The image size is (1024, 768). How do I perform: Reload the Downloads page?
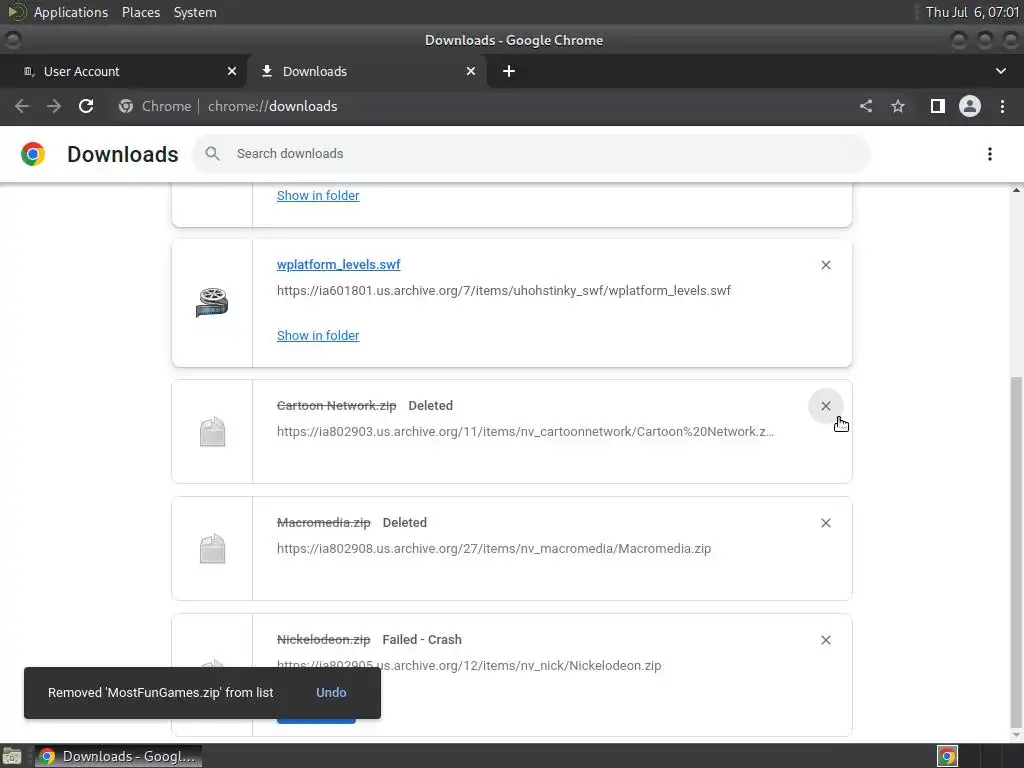point(86,106)
